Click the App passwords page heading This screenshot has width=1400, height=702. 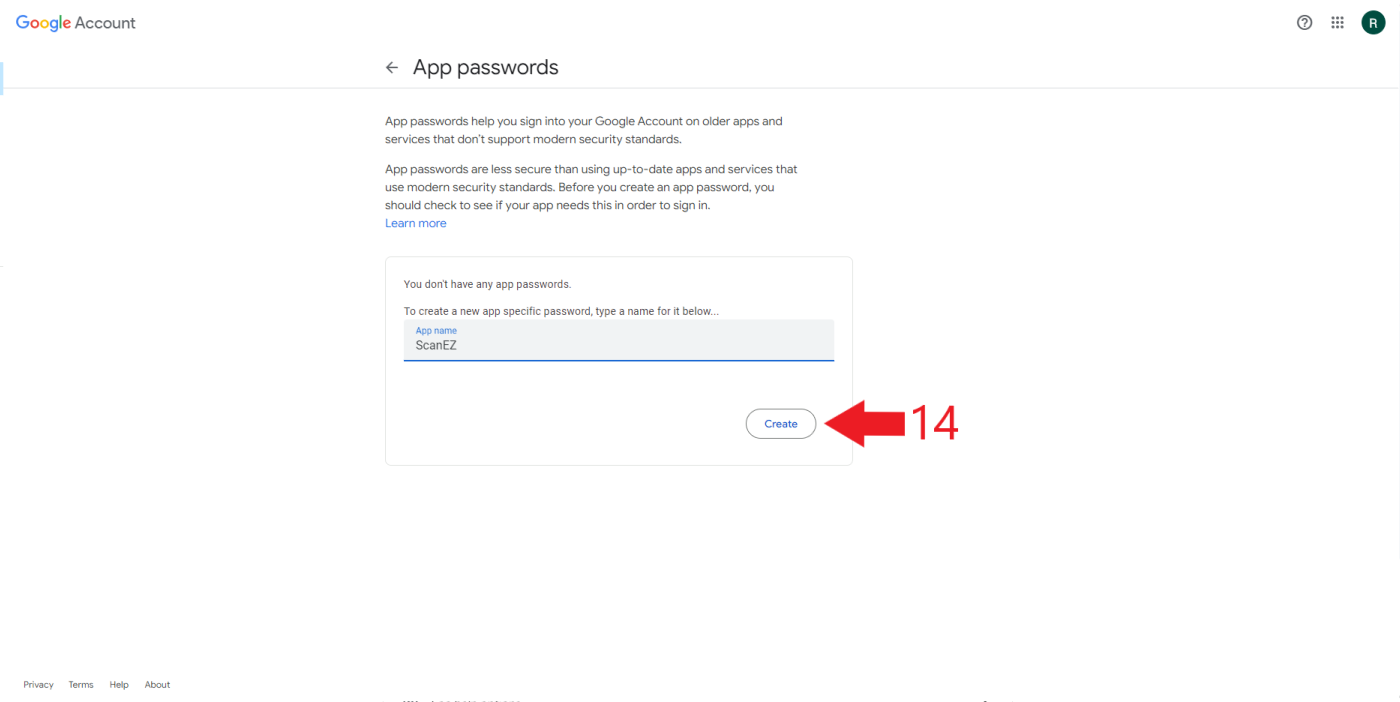tap(486, 68)
